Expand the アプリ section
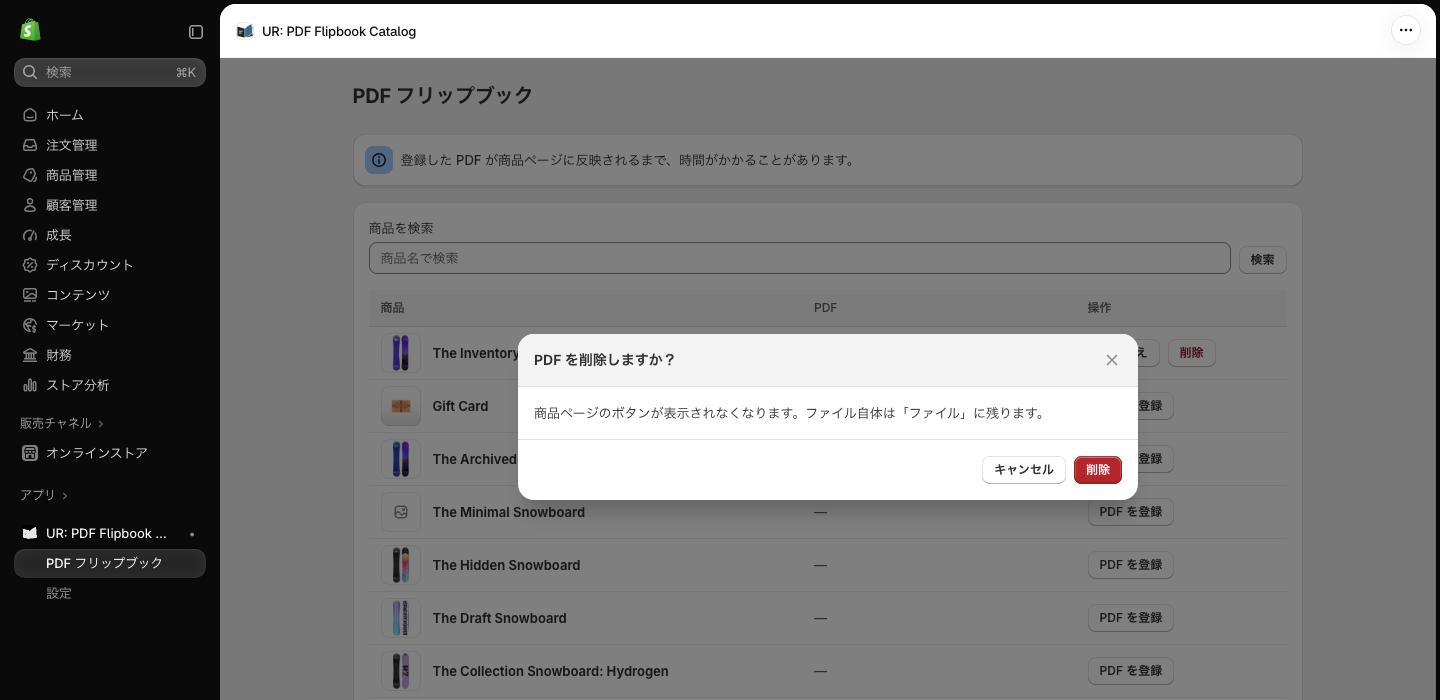 (x=44, y=495)
